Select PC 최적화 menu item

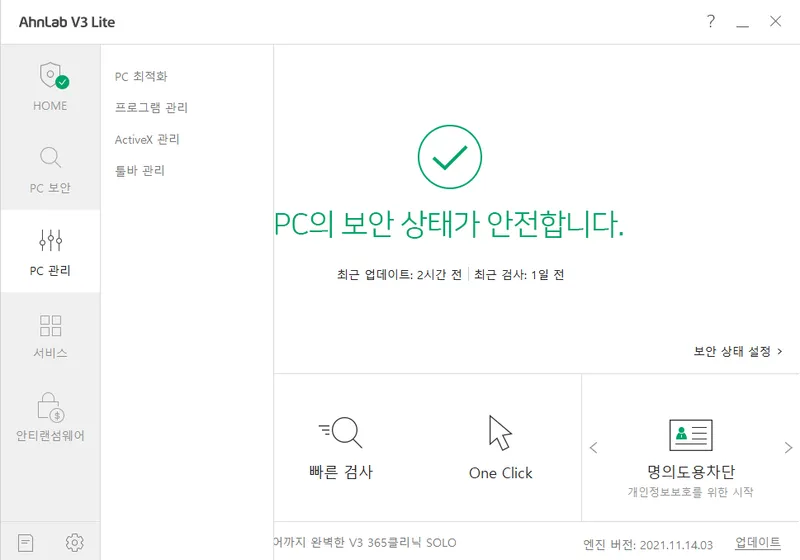[x=141, y=77]
